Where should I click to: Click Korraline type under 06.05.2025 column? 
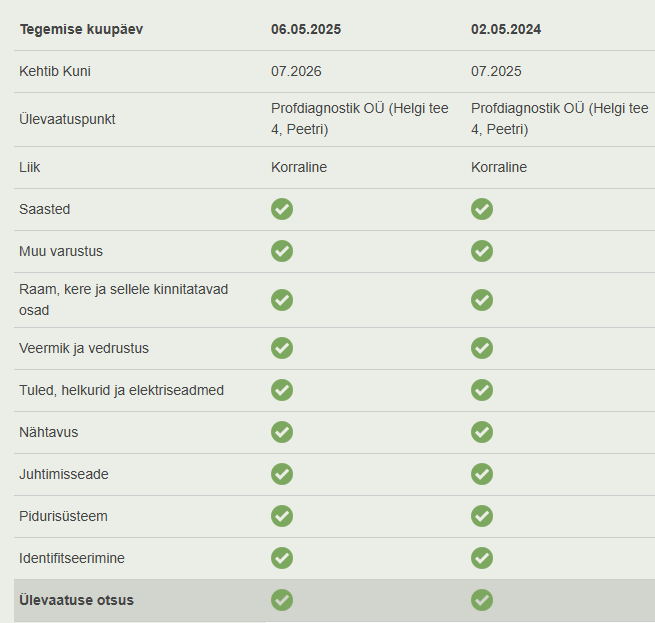click(299, 167)
